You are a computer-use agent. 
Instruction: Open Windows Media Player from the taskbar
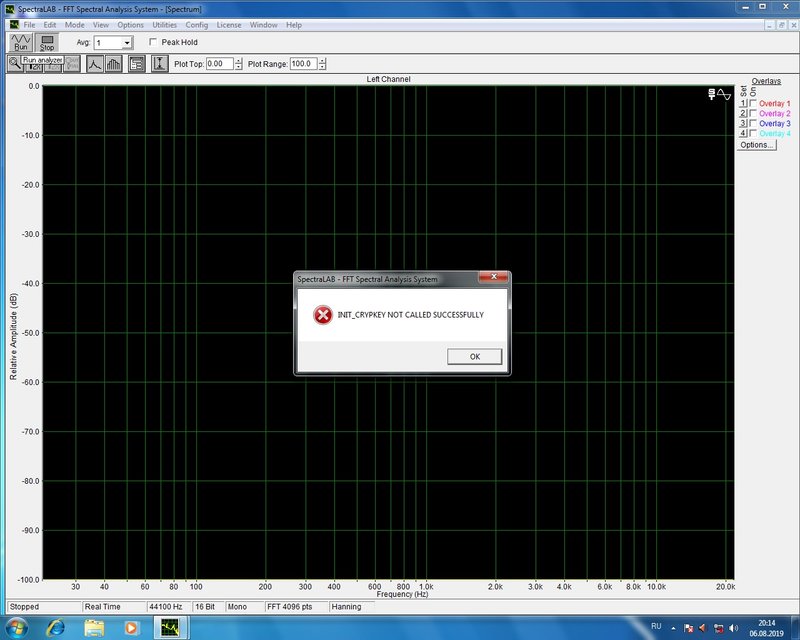(x=131, y=627)
